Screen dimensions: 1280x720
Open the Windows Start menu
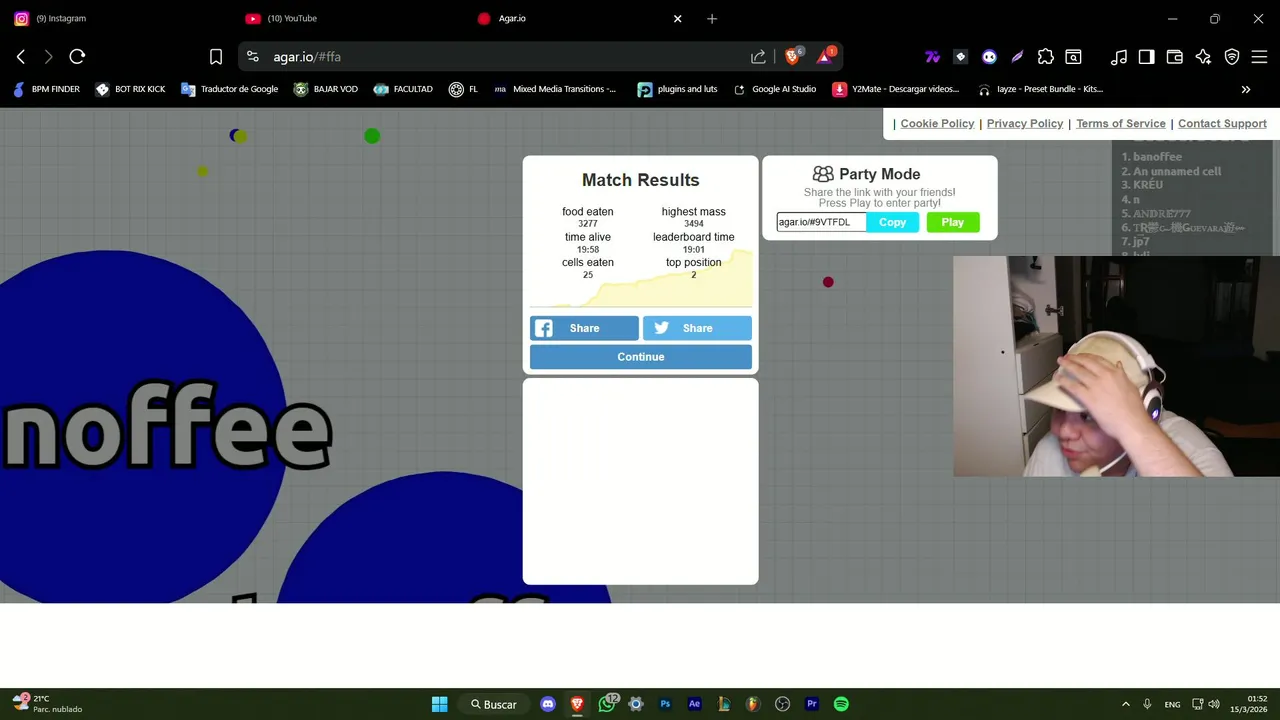point(439,704)
